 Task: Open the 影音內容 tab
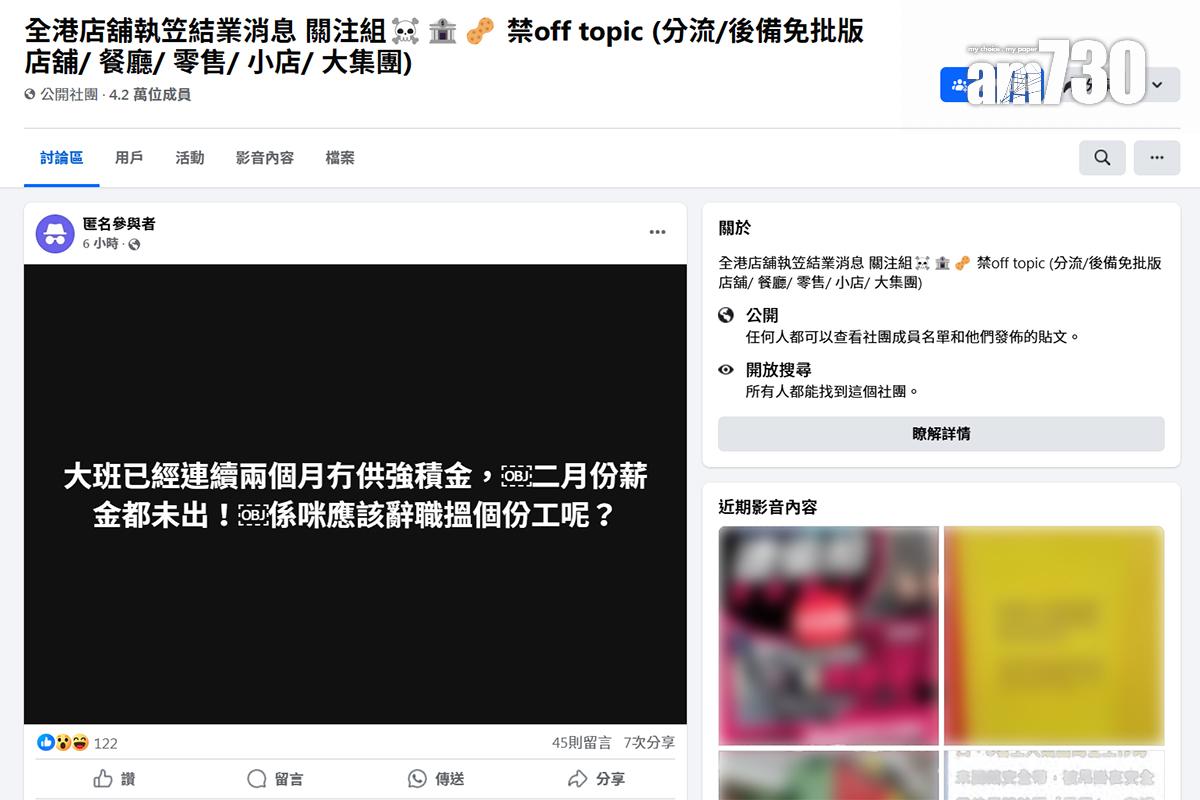coord(265,158)
